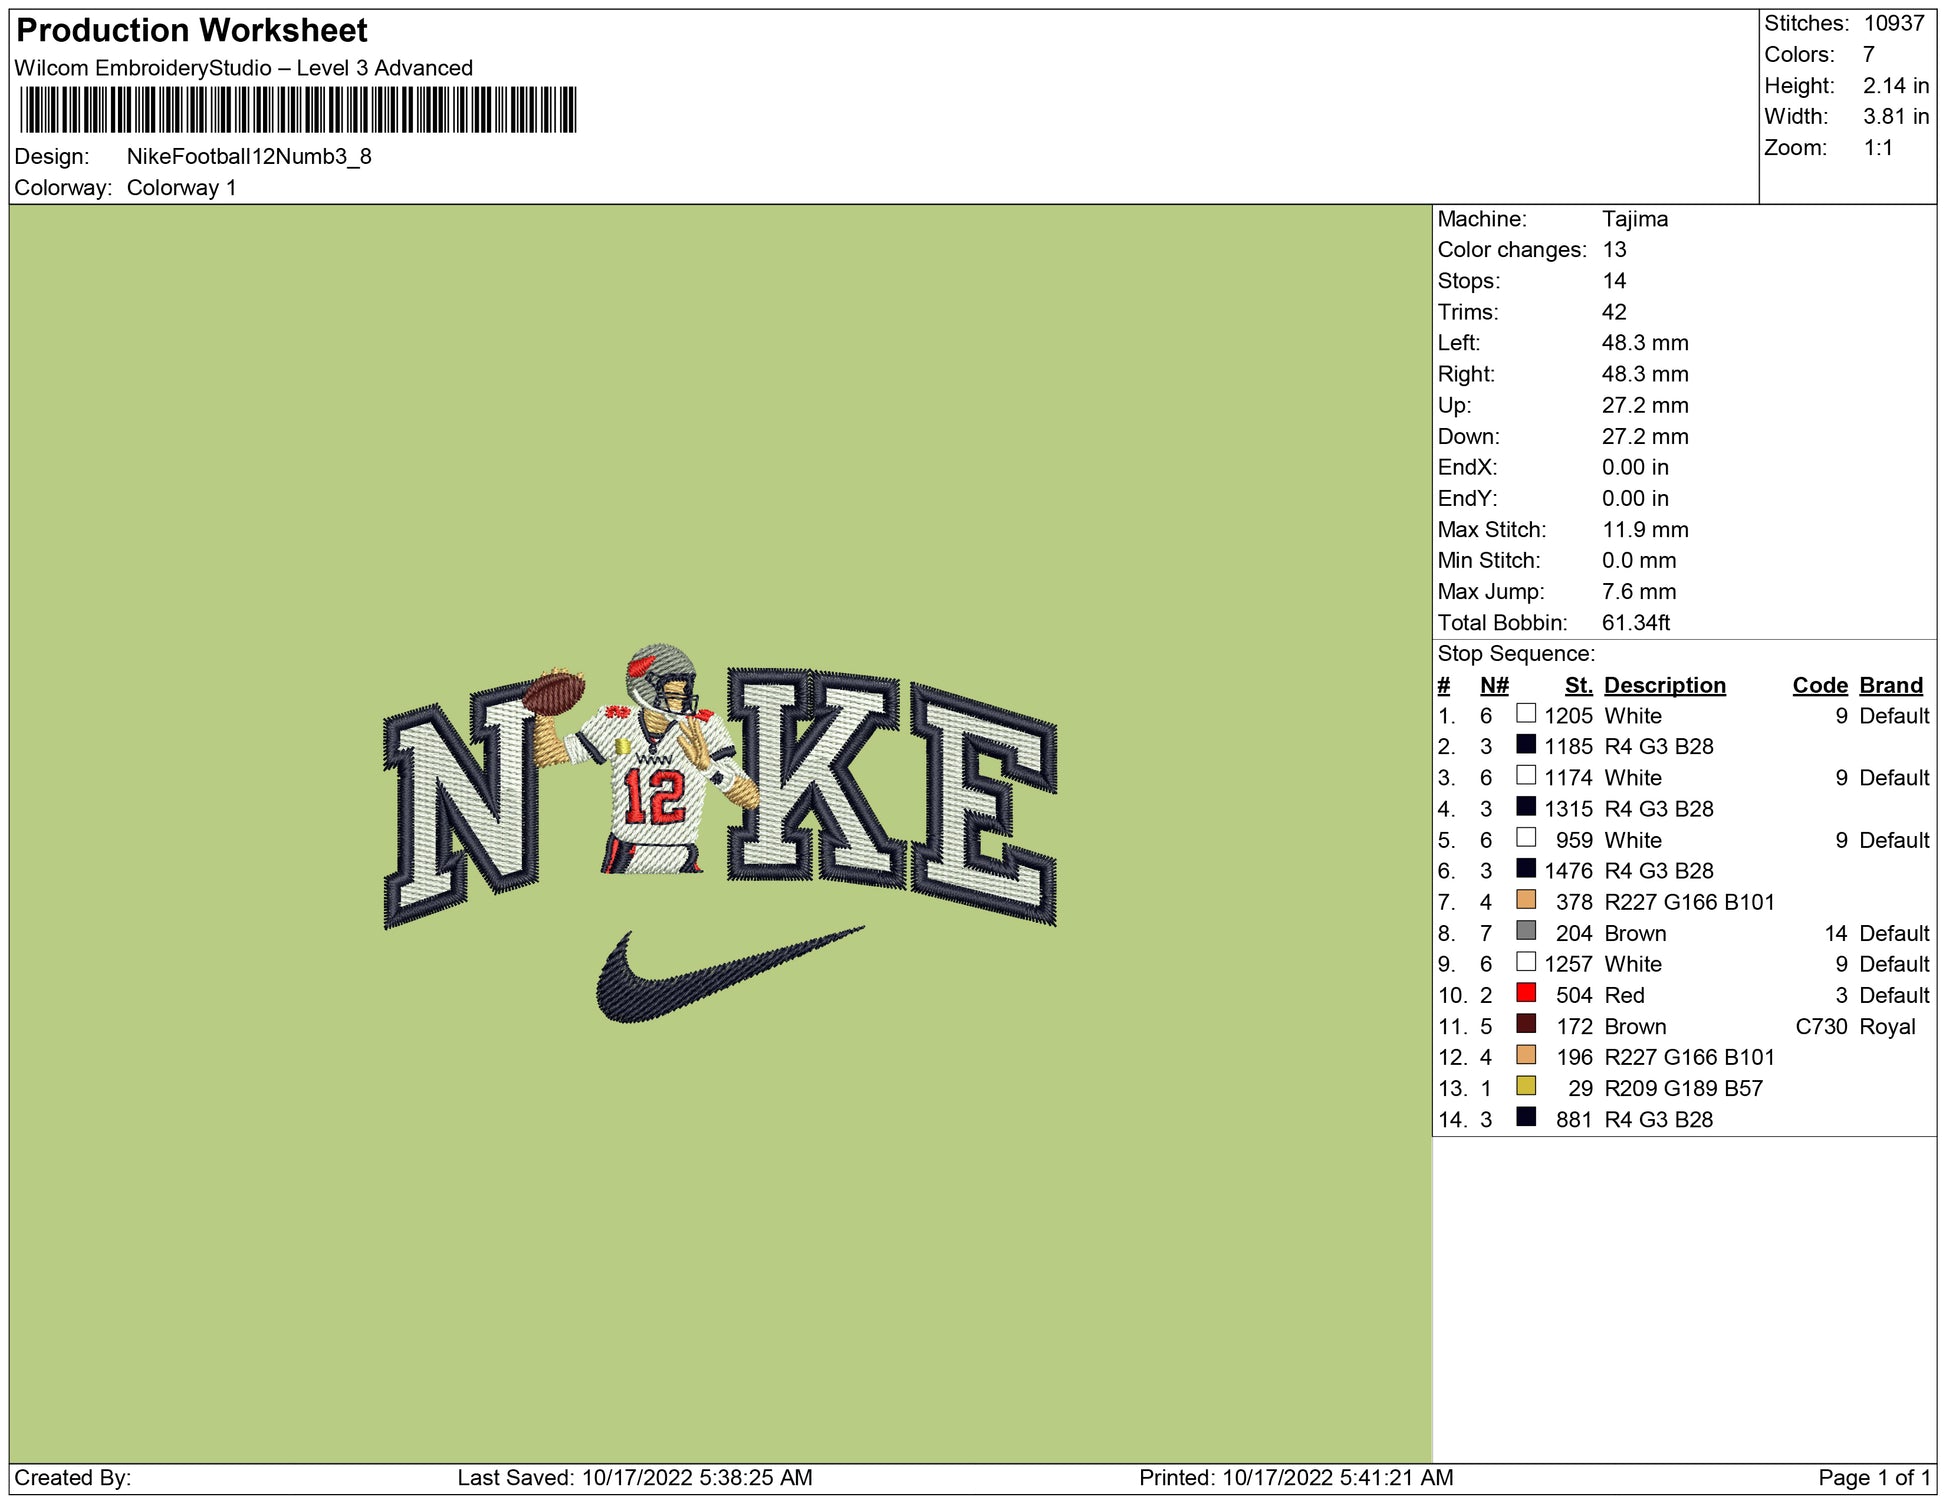Viewport: 1946px width, 1497px height.
Task: Click the St. column header
Action: [x=1578, y=685]
